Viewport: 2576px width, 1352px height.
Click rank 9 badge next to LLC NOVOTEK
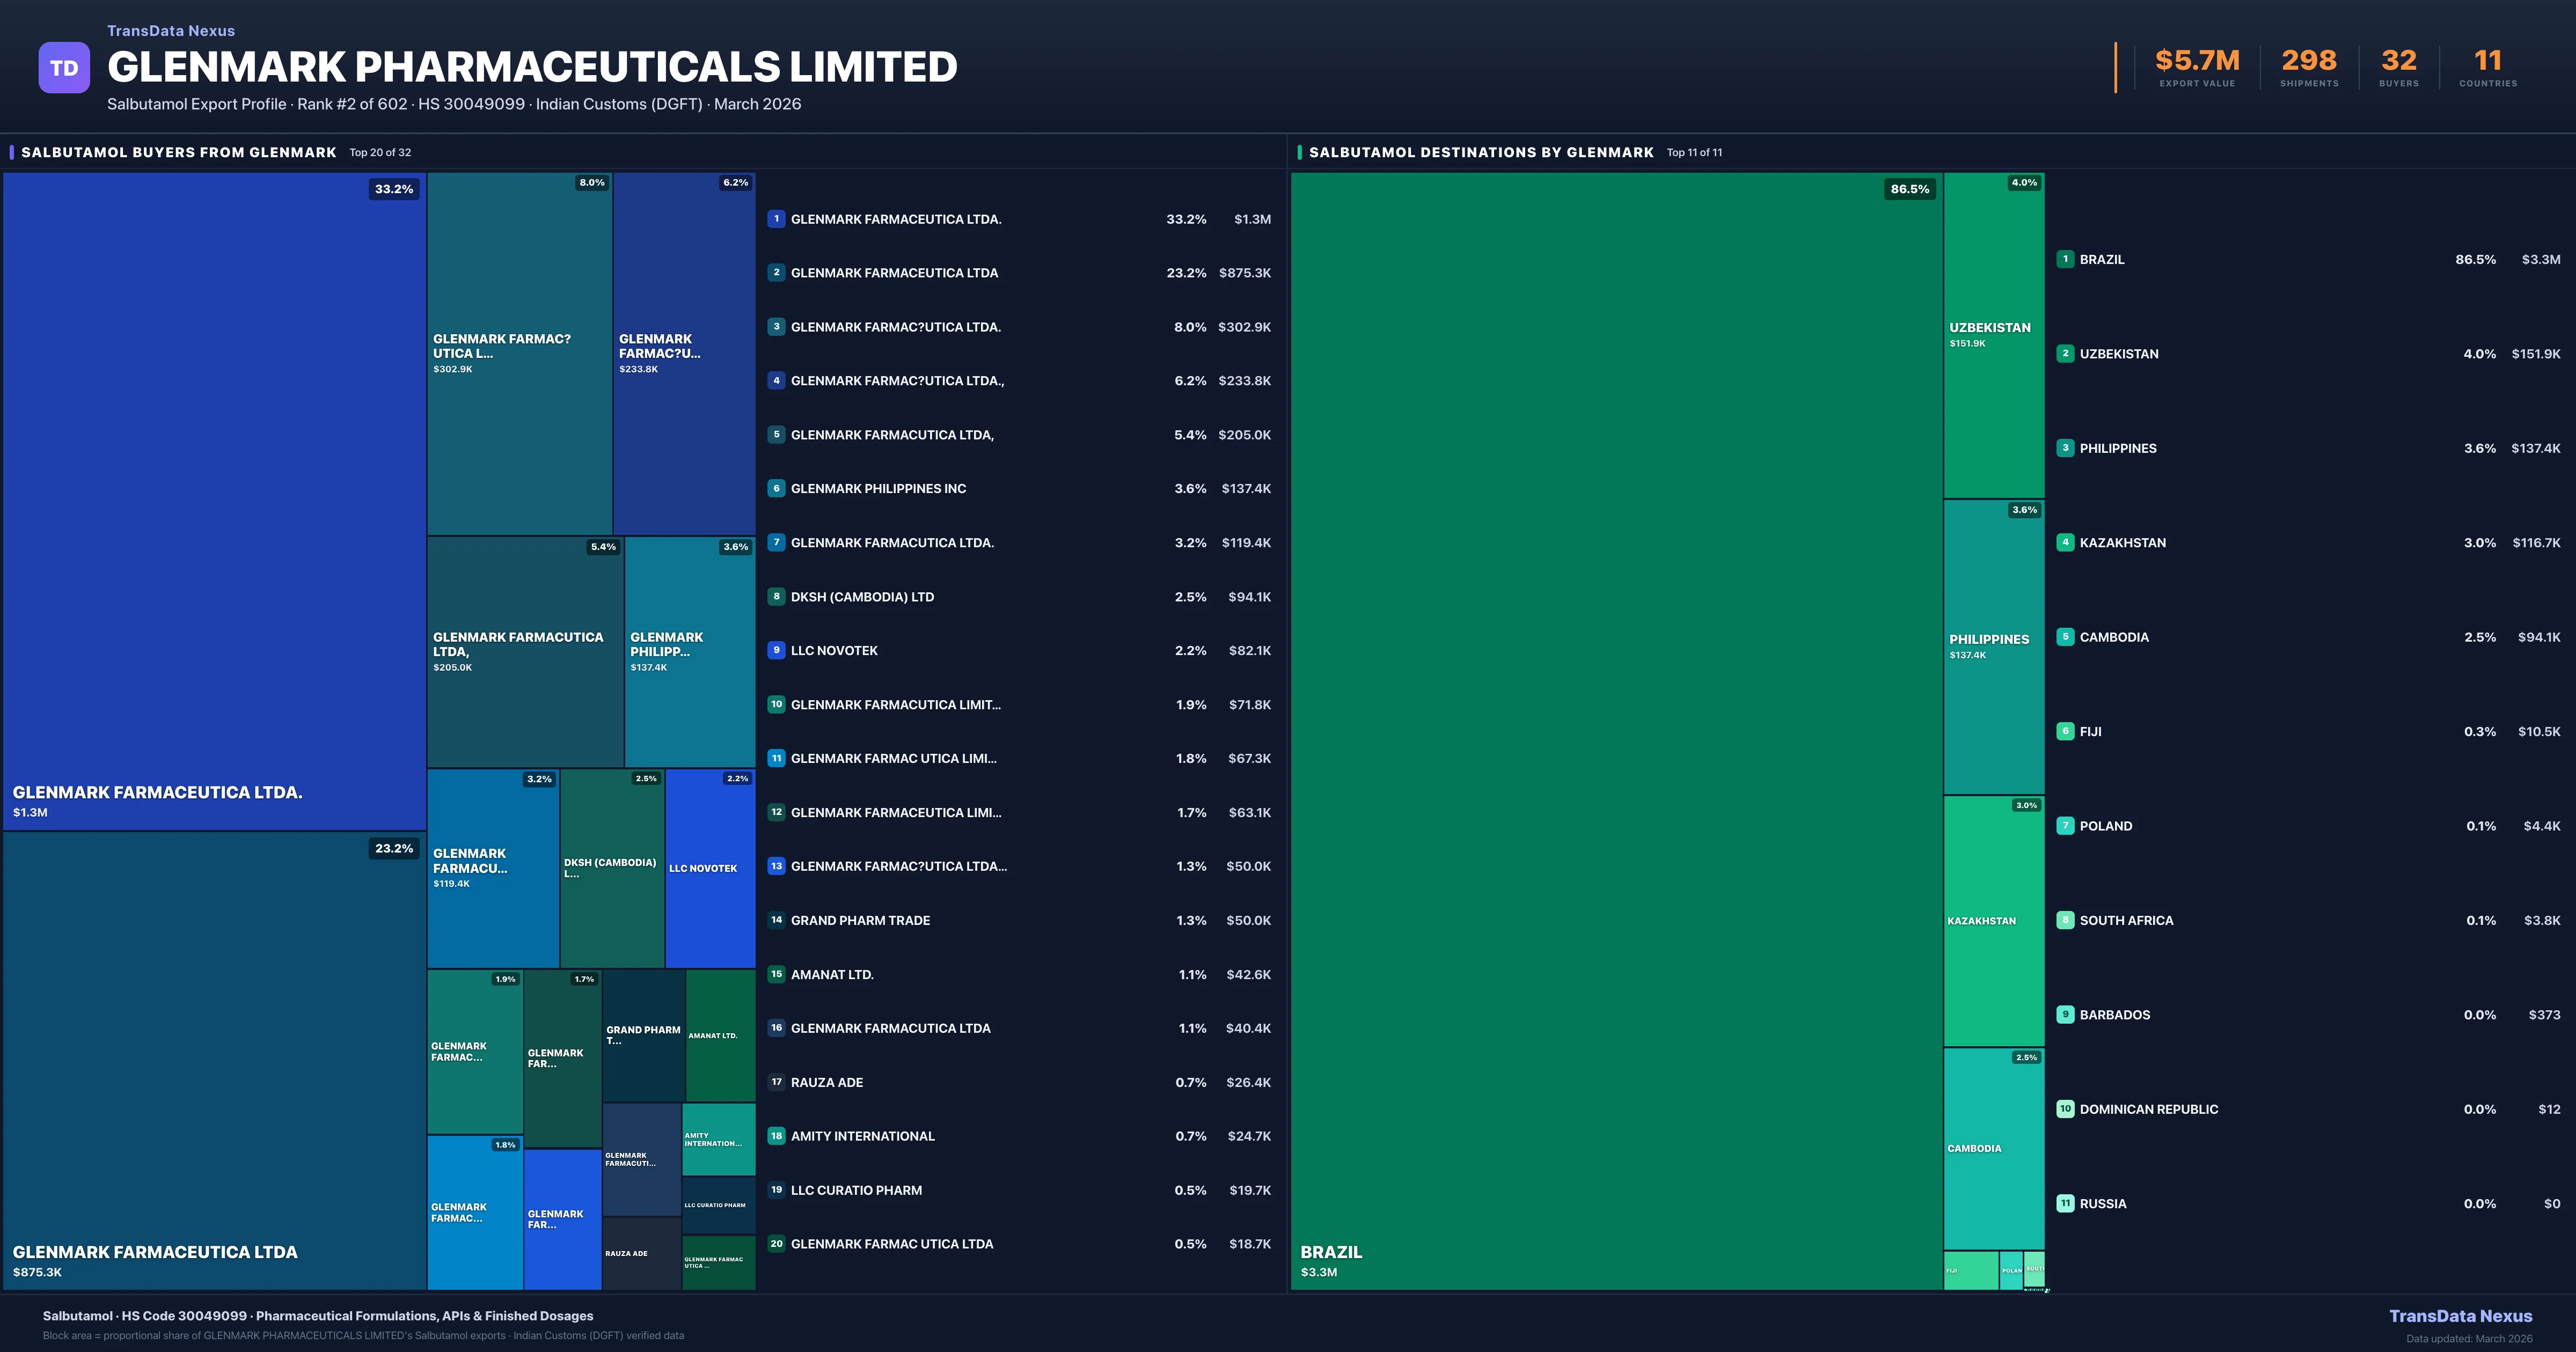tap(776, 651)
